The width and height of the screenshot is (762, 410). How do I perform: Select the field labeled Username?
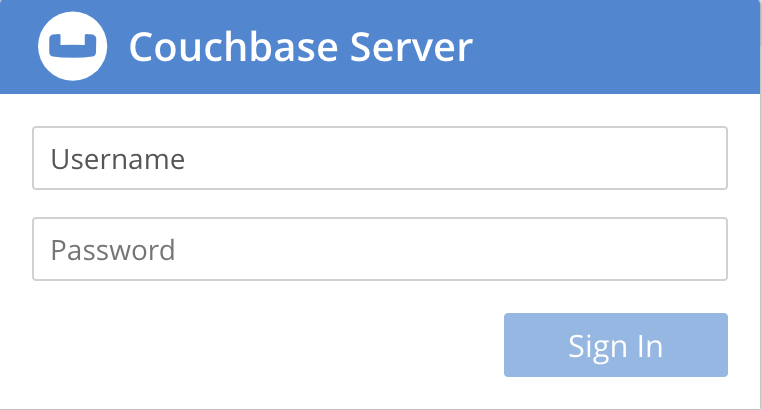click(x=380, y=158)
